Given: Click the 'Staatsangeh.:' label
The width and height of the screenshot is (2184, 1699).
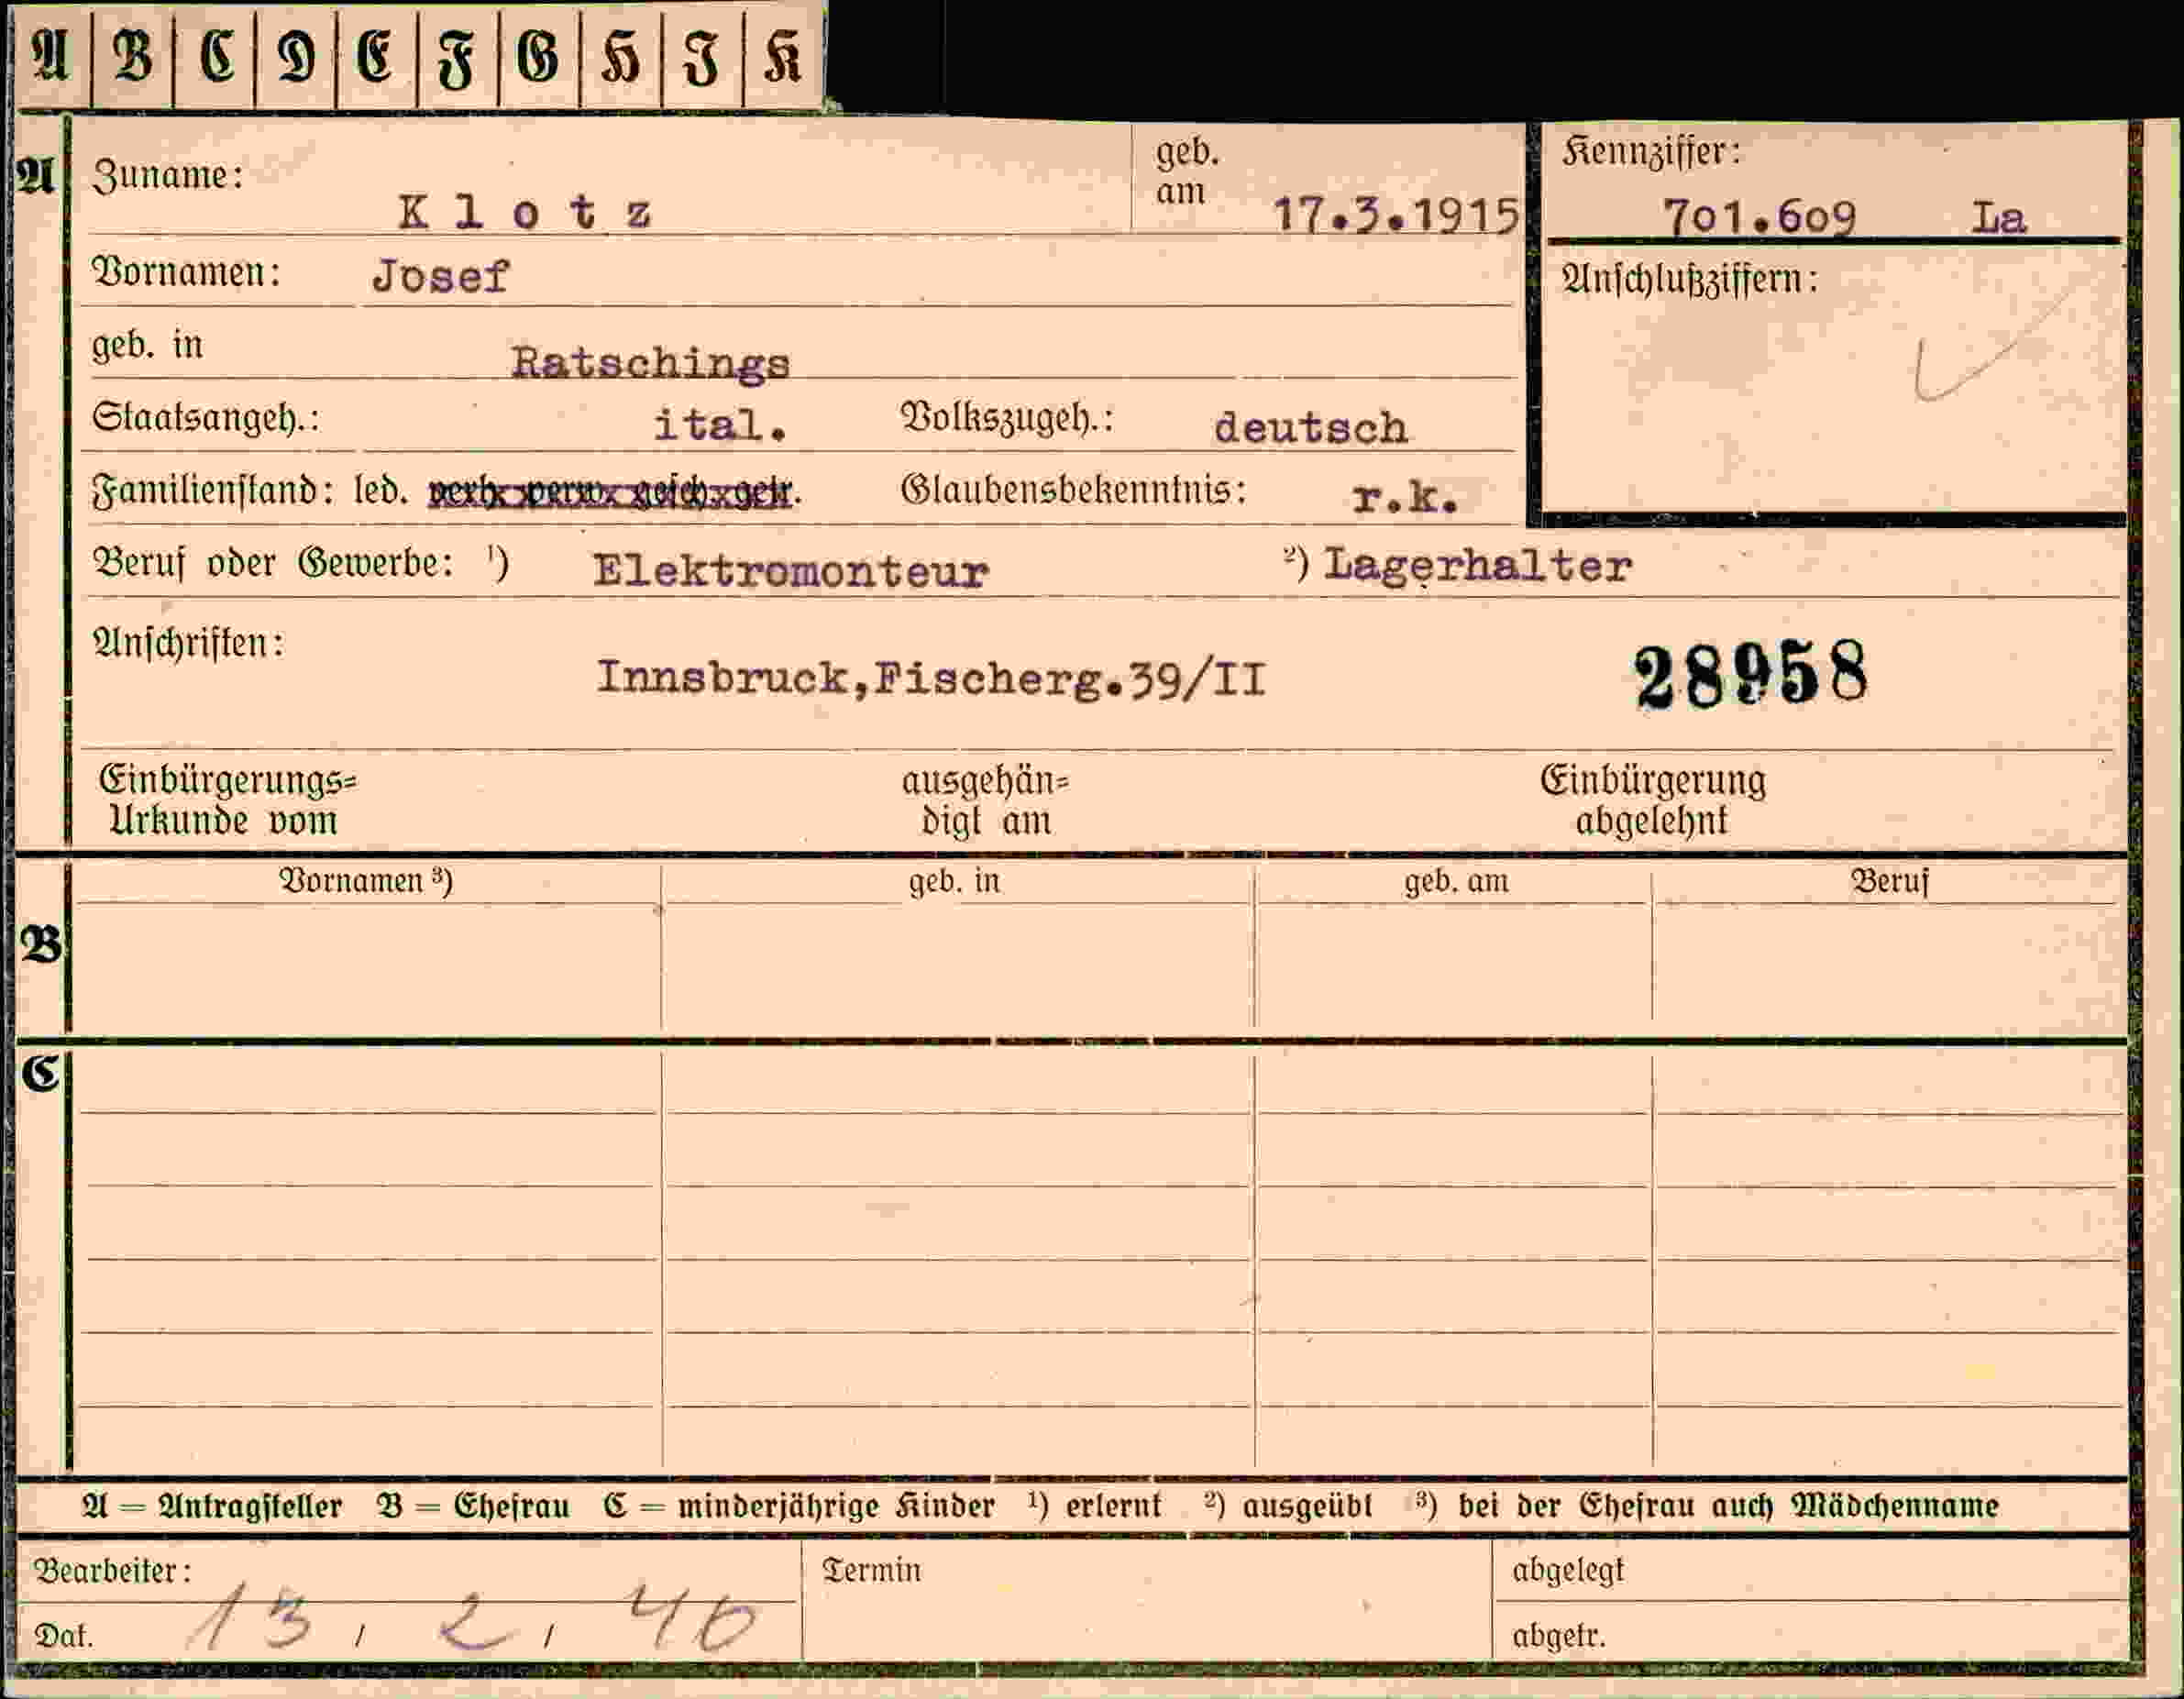Looking at the screenshot, I should click(205, 418).
